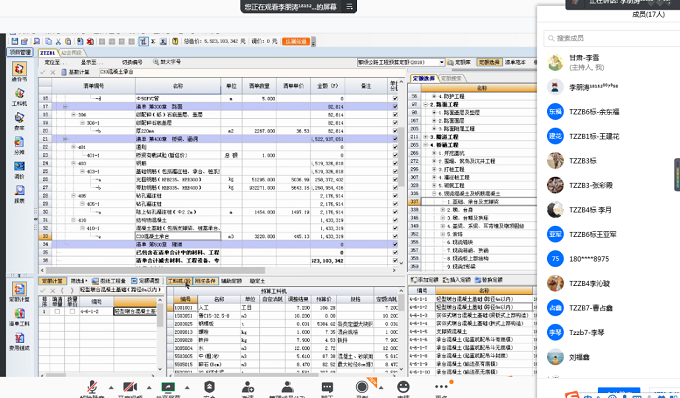680x398 pixels.
Task: Expand the 3. 打桩工程 tree node
Action: pos(434,169)
